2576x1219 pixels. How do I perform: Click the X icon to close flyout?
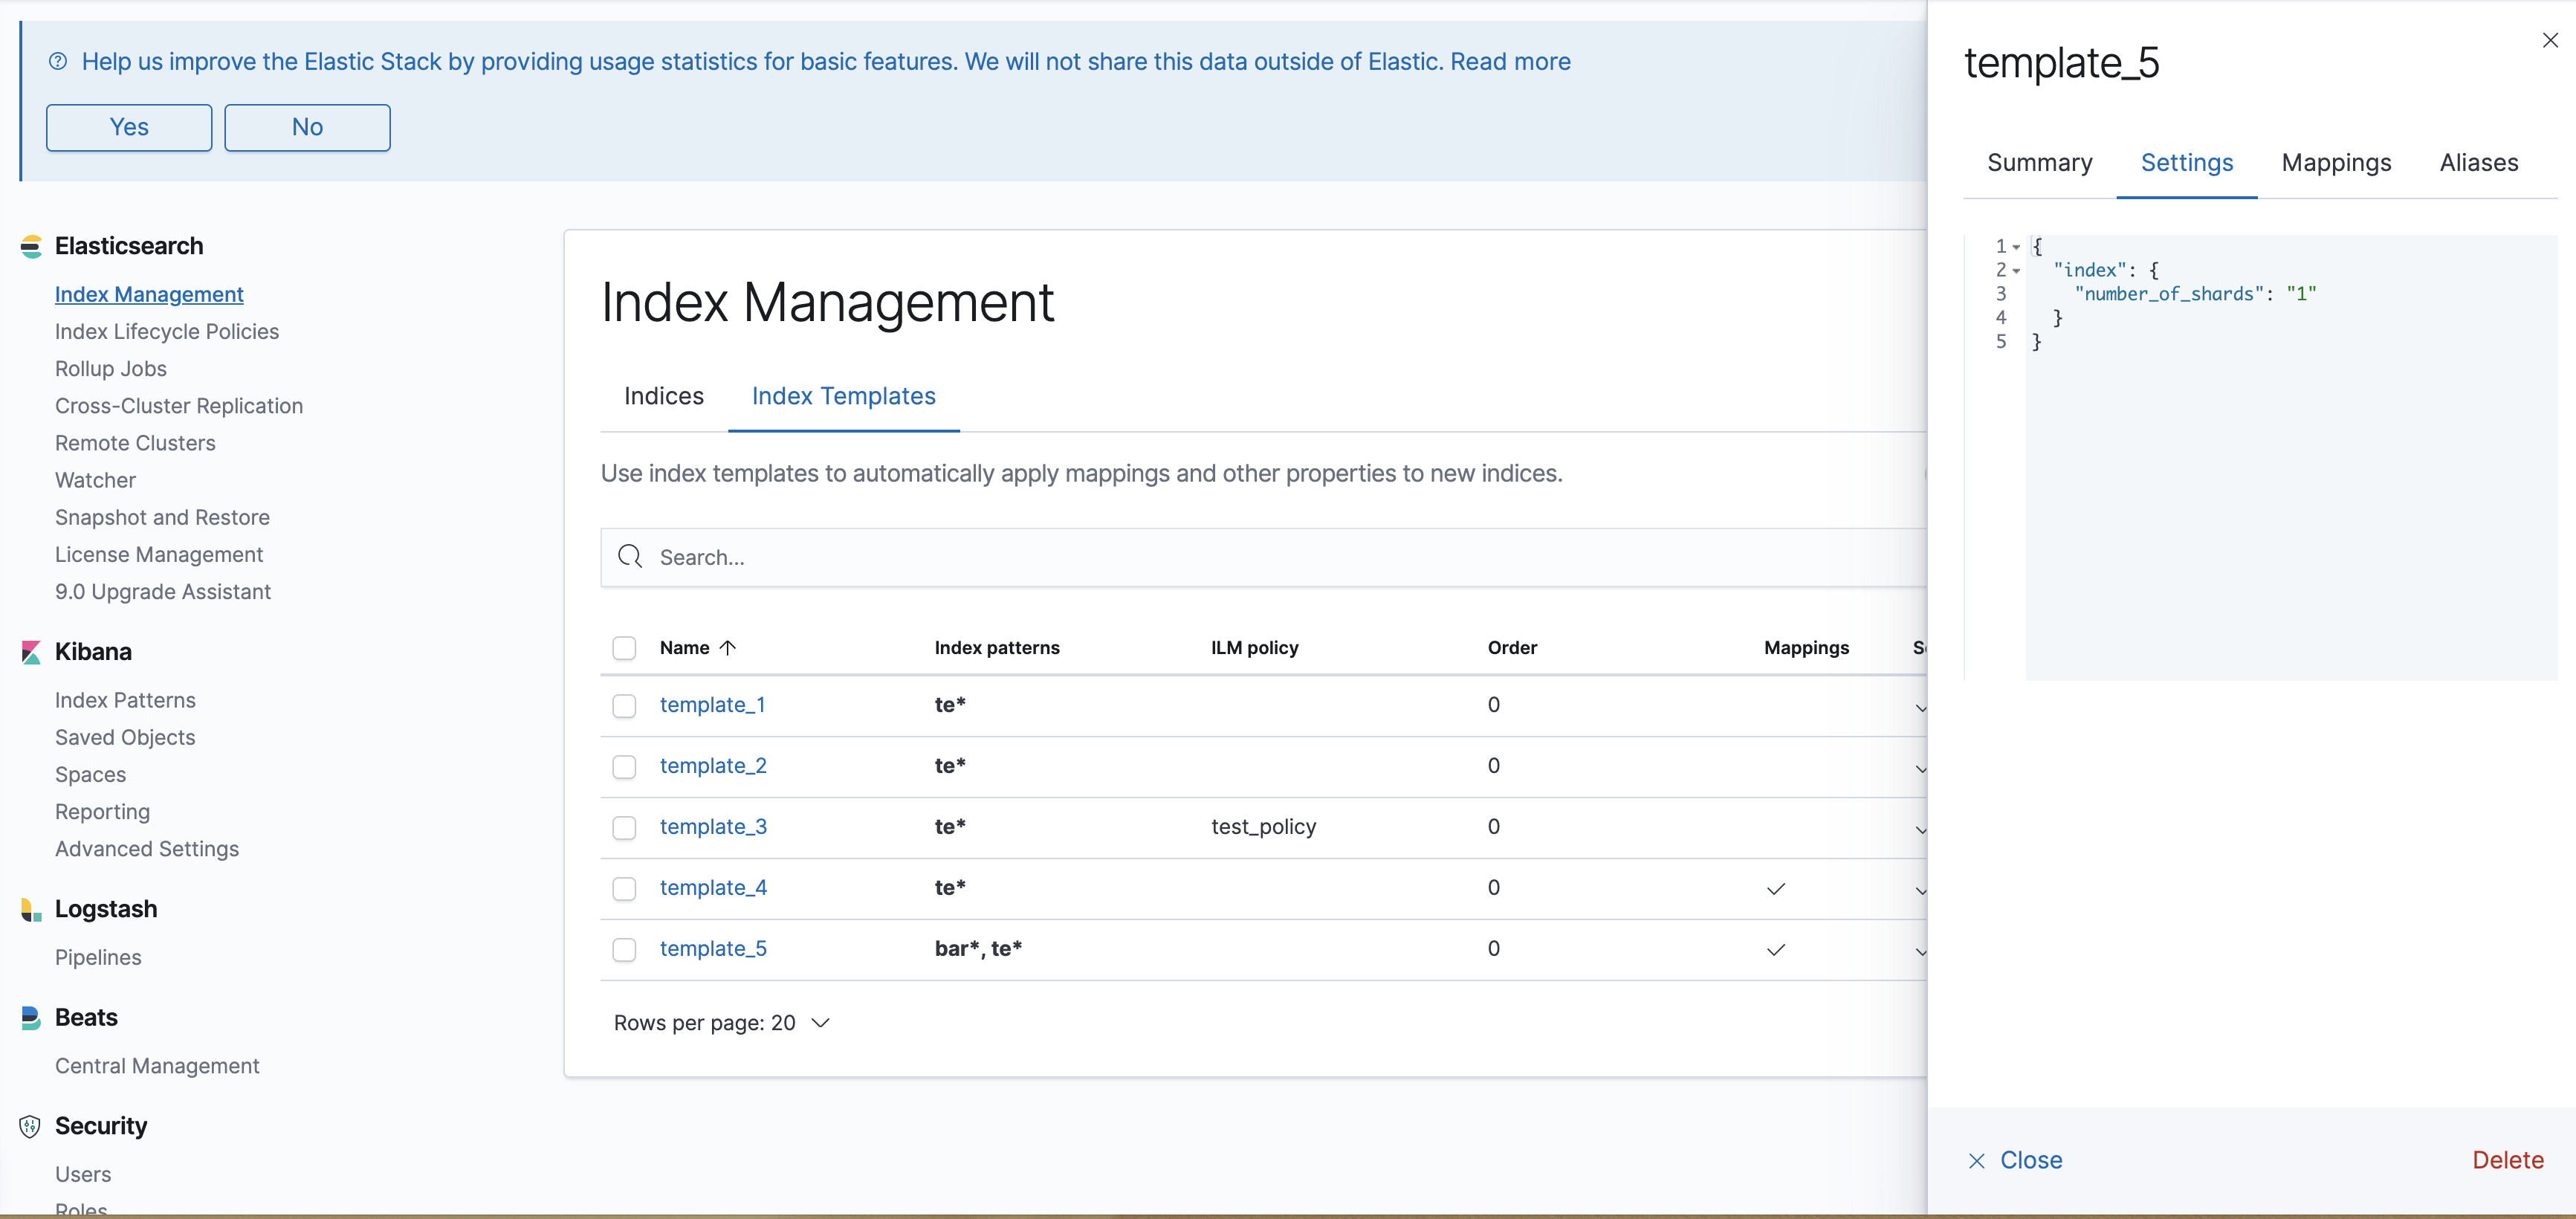pos(2549,40)
